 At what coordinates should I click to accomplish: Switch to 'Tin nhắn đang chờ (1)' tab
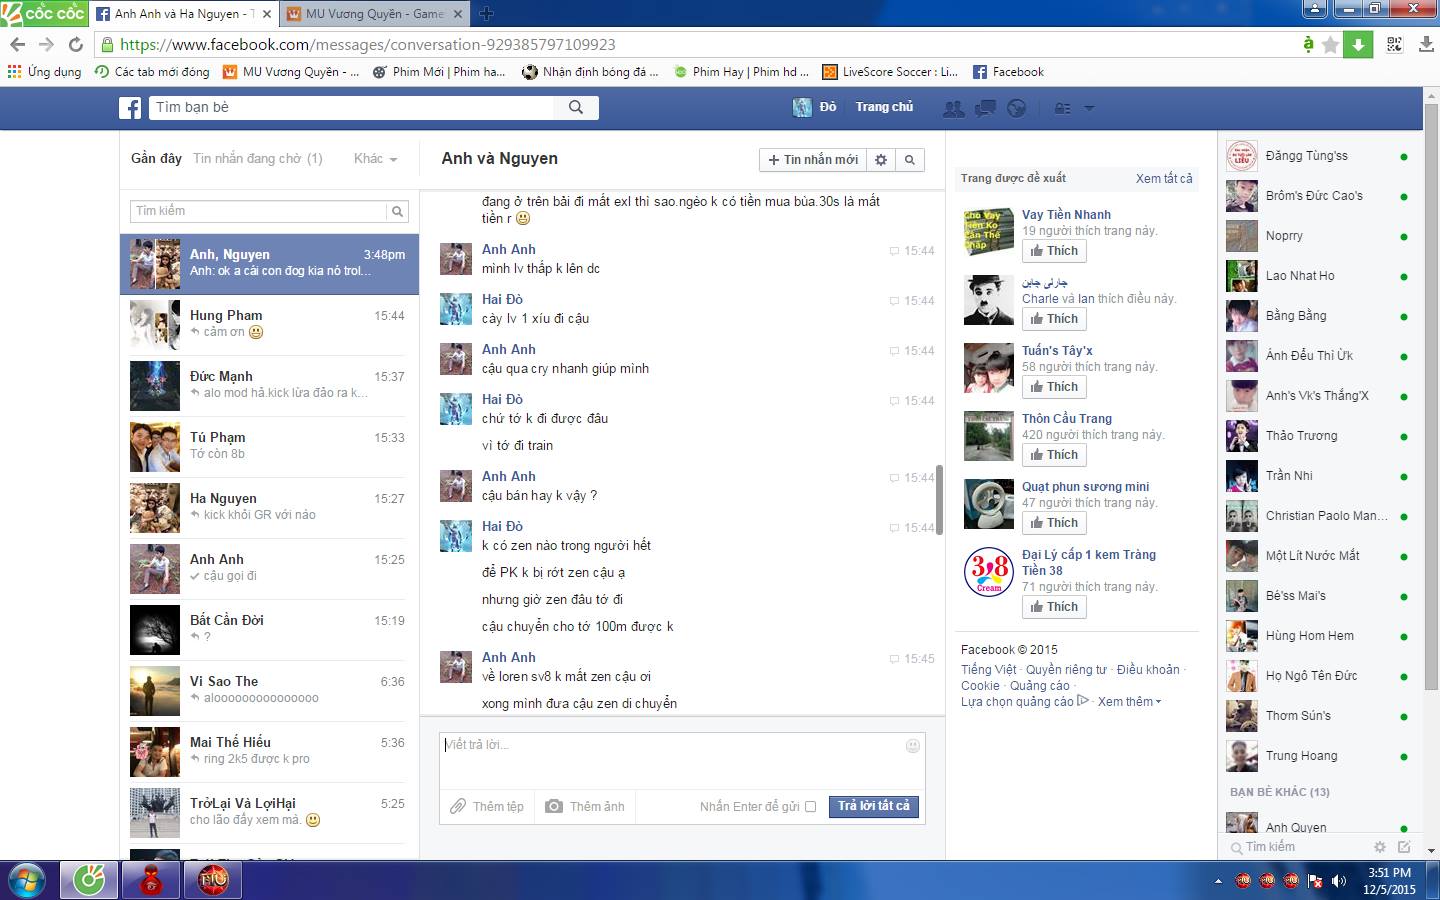click(x=257, y=159)
